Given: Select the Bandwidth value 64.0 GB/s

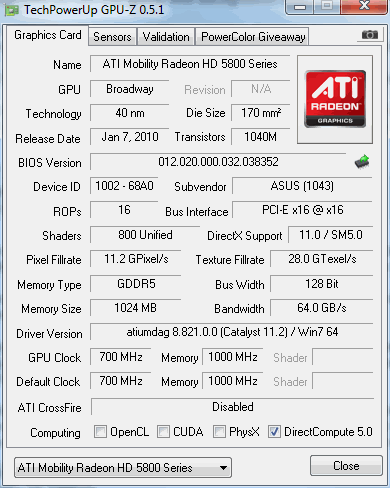Looking at the screenshot, I should point(322,308).
